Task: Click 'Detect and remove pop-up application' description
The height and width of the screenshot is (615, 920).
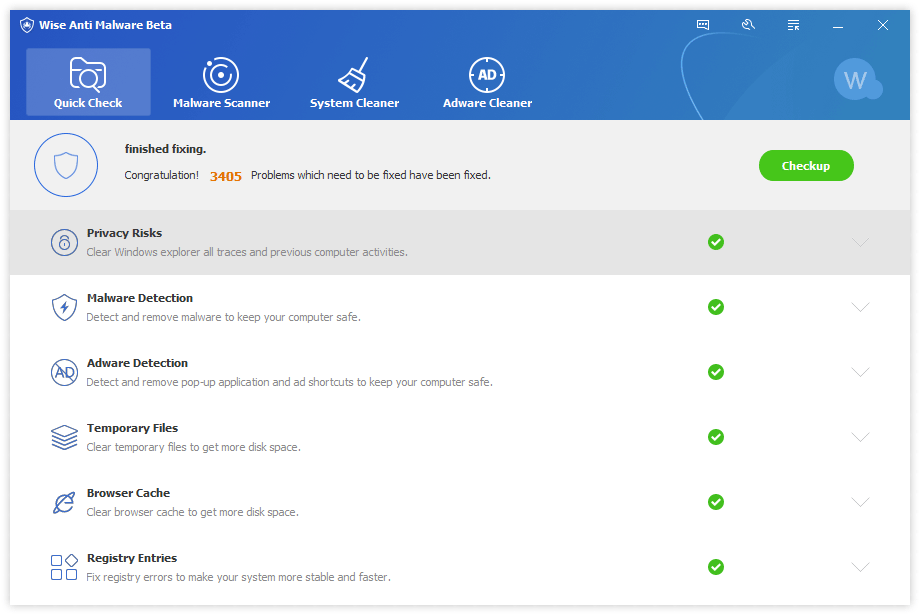Action: point(289,382)
